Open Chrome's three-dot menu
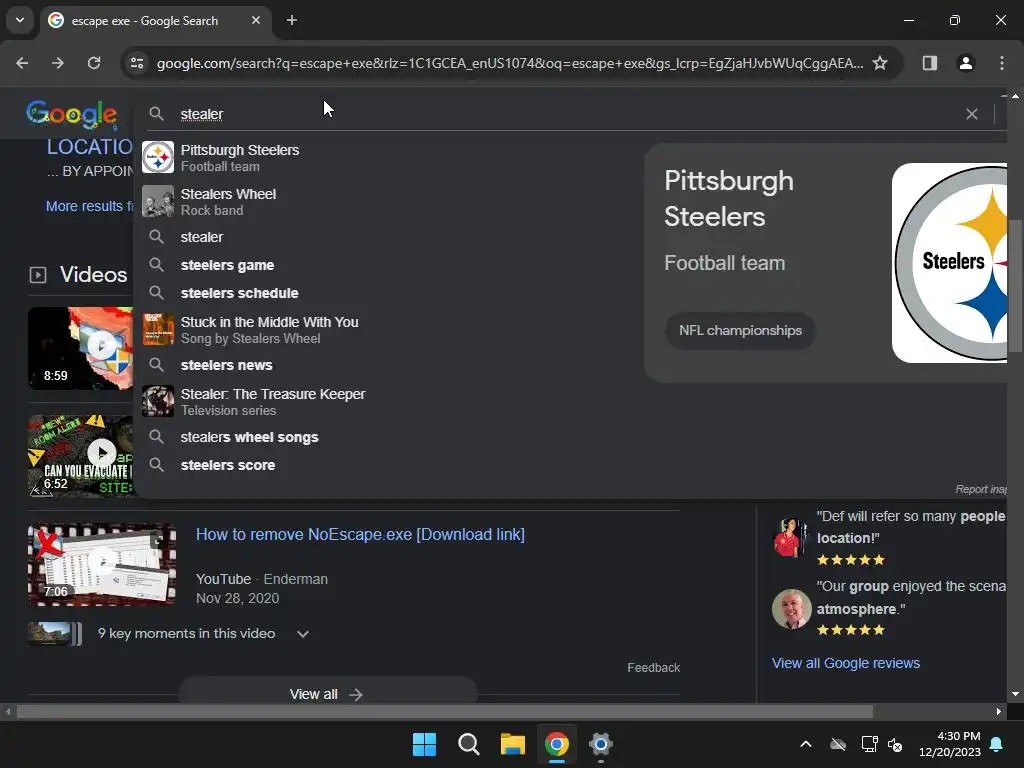 [x=1002, y=63]
